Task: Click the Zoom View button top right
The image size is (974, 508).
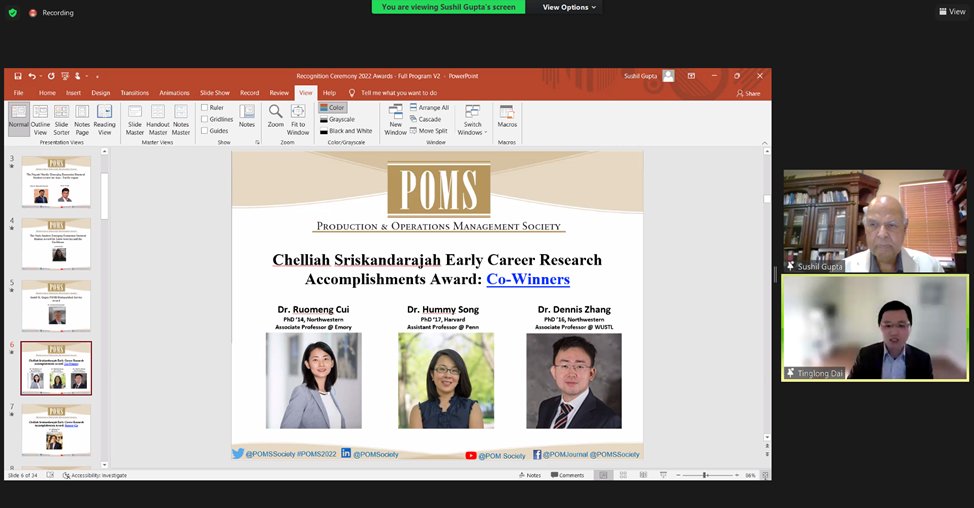Action: click(952, 11)
